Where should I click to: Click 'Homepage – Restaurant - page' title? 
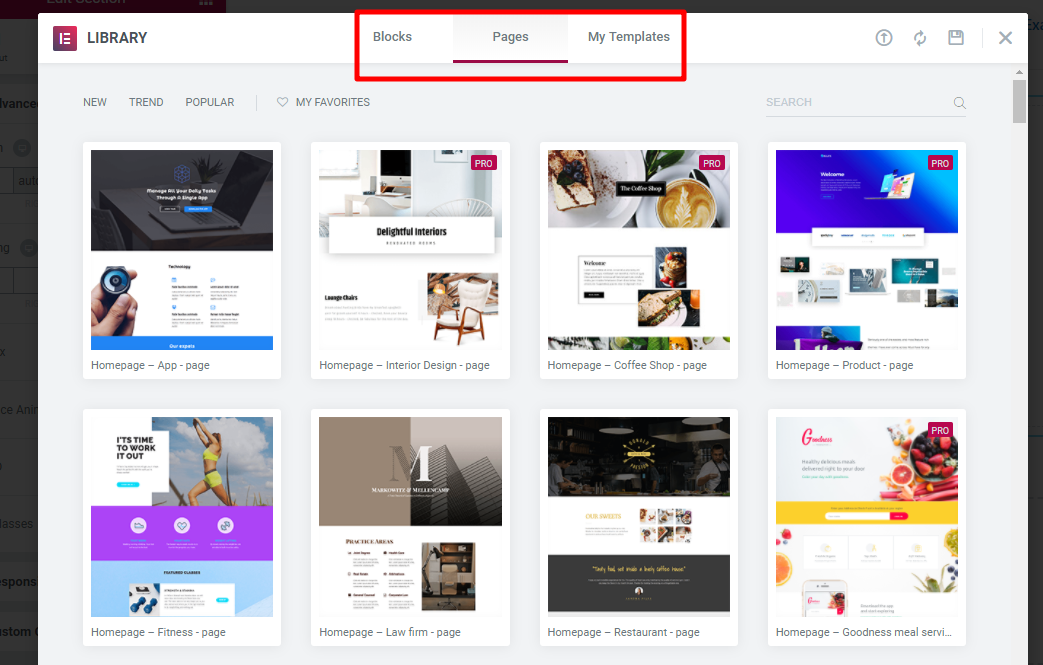[623, 632]
